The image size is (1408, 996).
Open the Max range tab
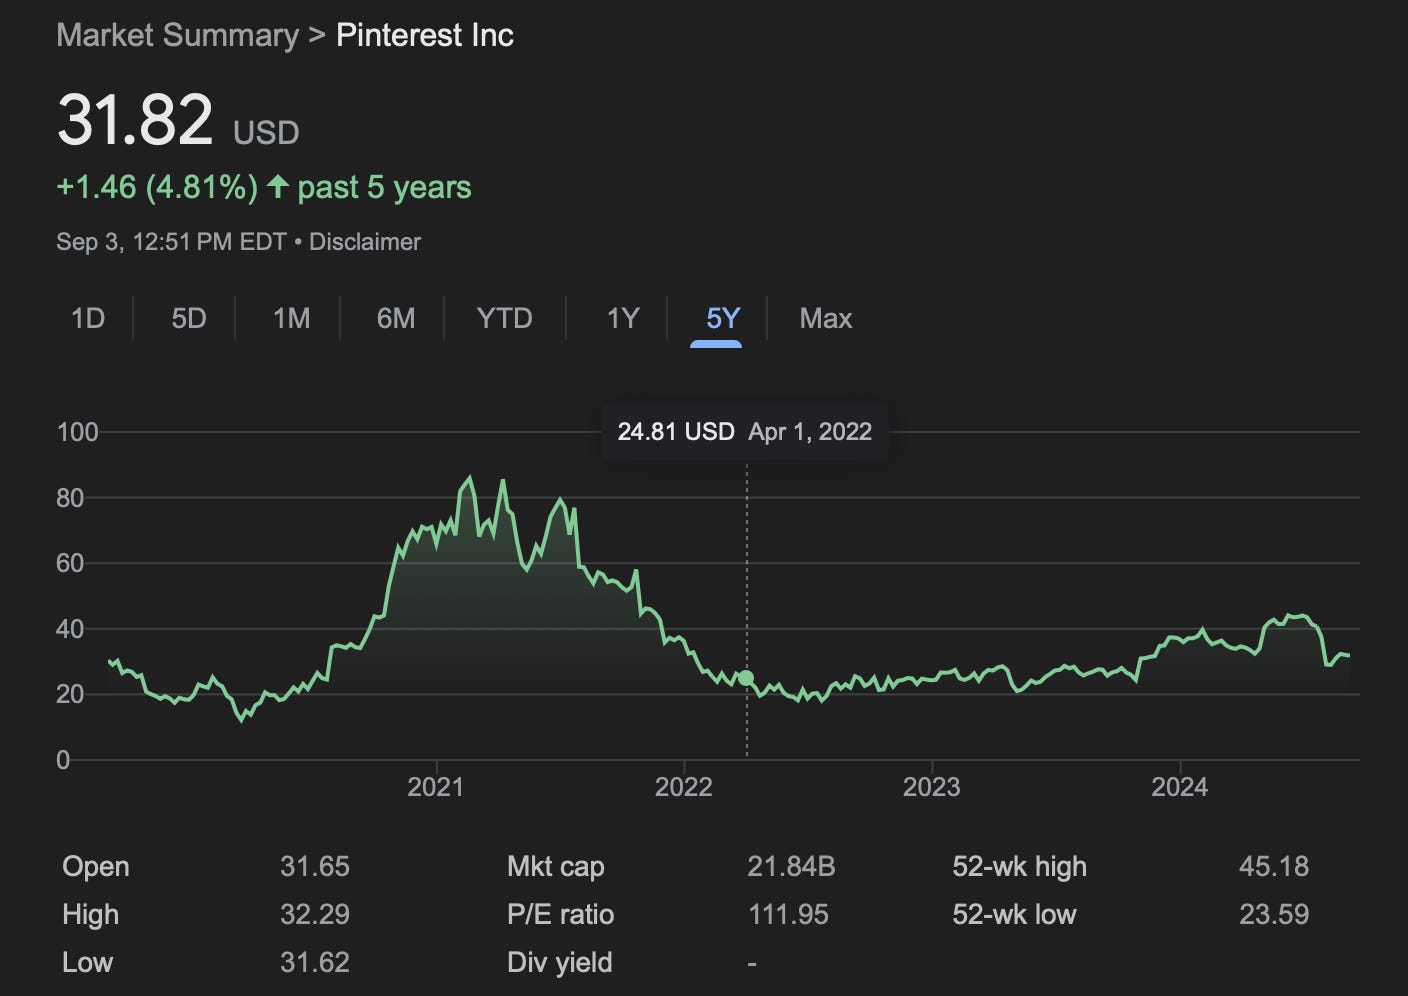(826, 318)
